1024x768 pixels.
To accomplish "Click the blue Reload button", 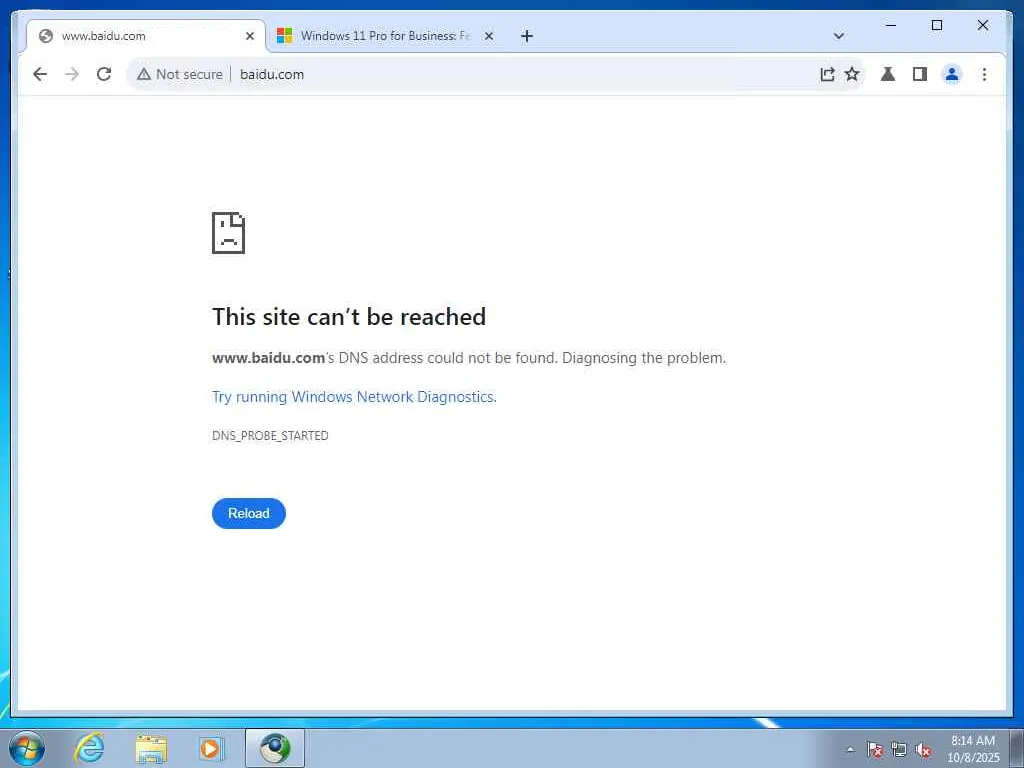I will pos(249,513).
